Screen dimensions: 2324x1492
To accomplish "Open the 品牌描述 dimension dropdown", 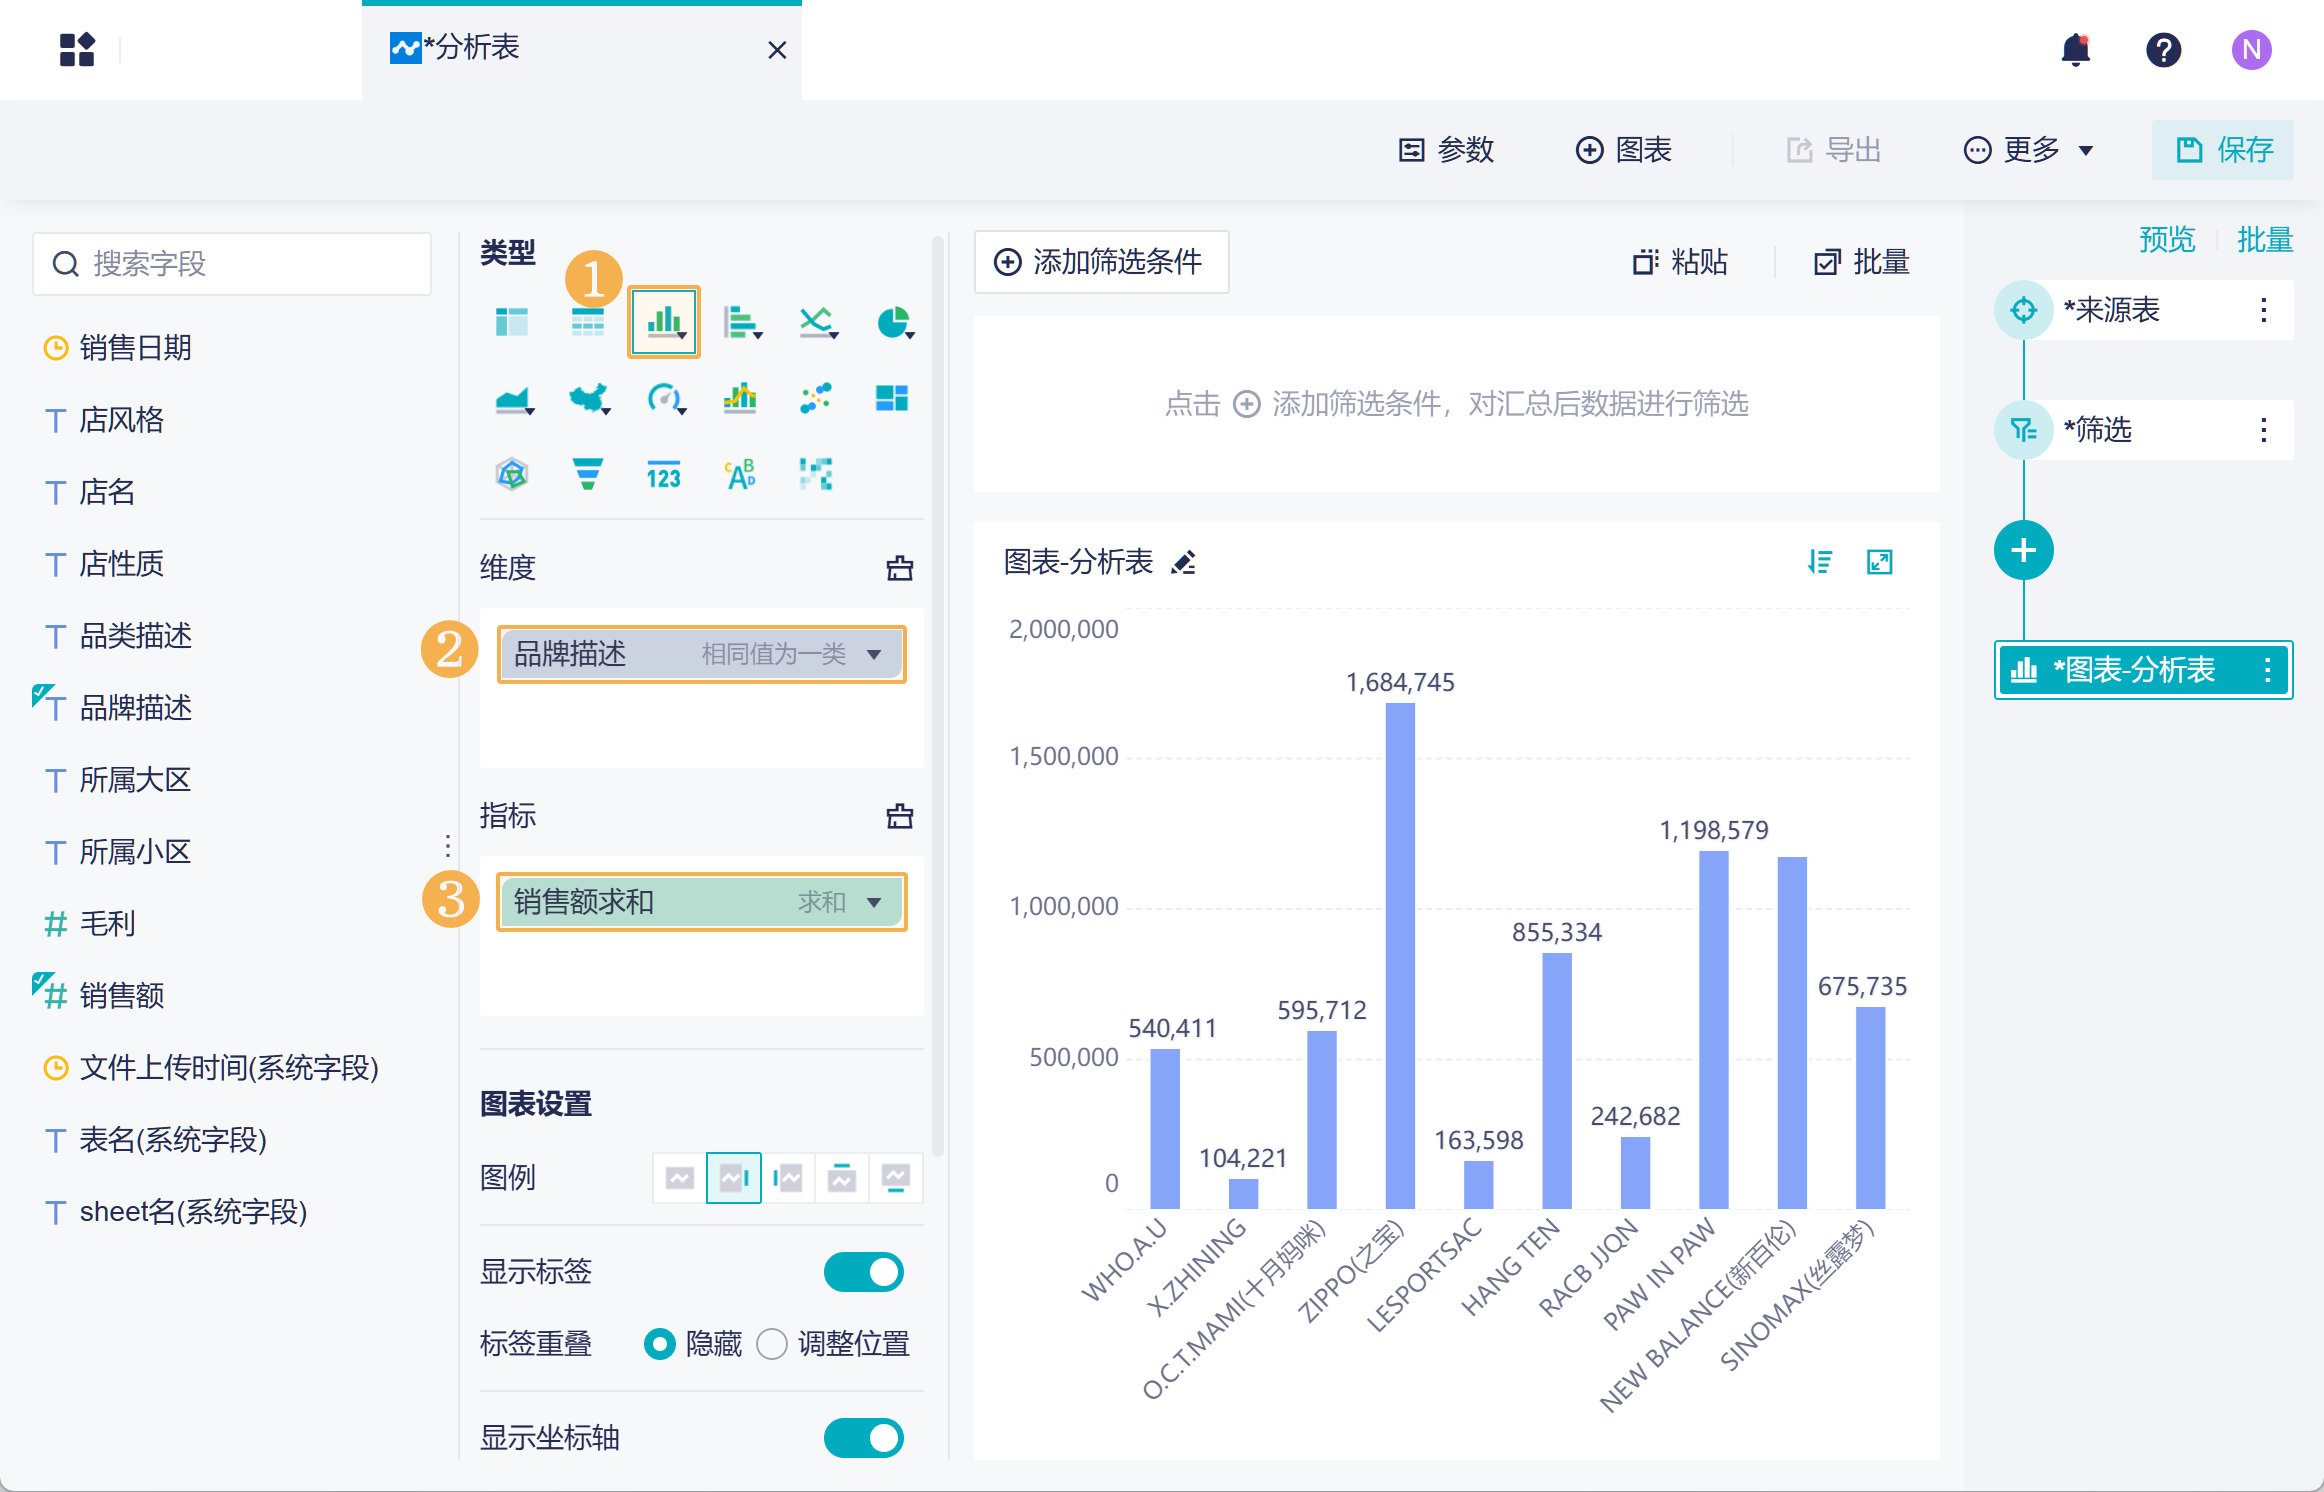I will (x=874, y=654).
